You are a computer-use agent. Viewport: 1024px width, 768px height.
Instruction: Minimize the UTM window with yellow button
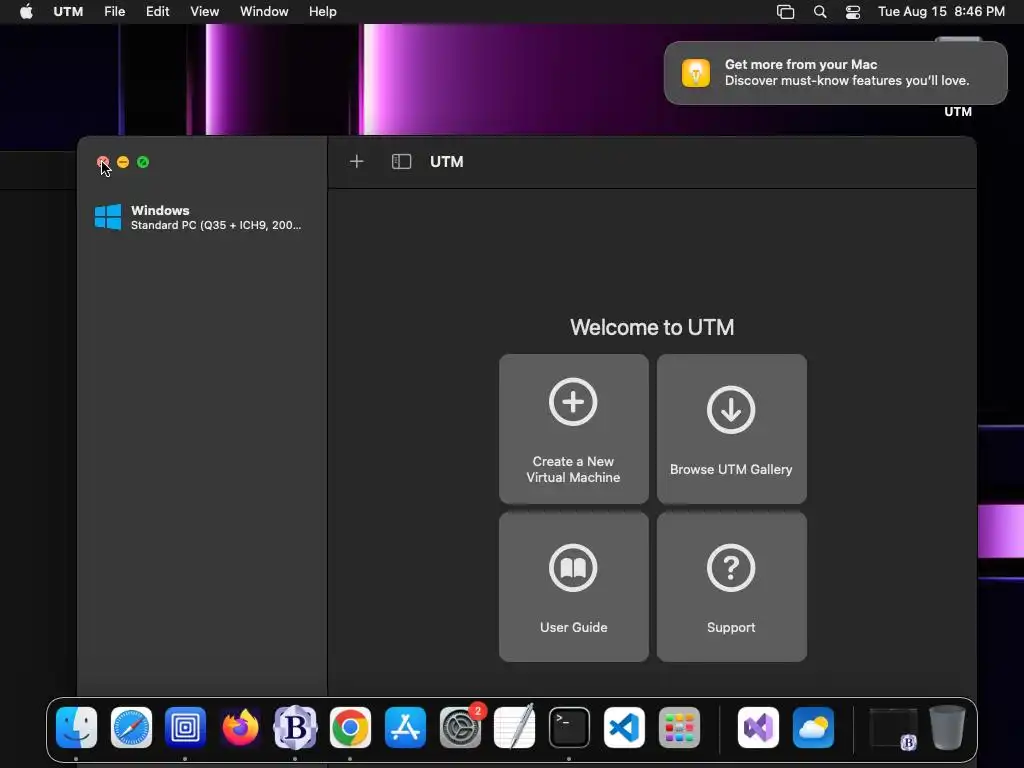(x=123, y=162)
